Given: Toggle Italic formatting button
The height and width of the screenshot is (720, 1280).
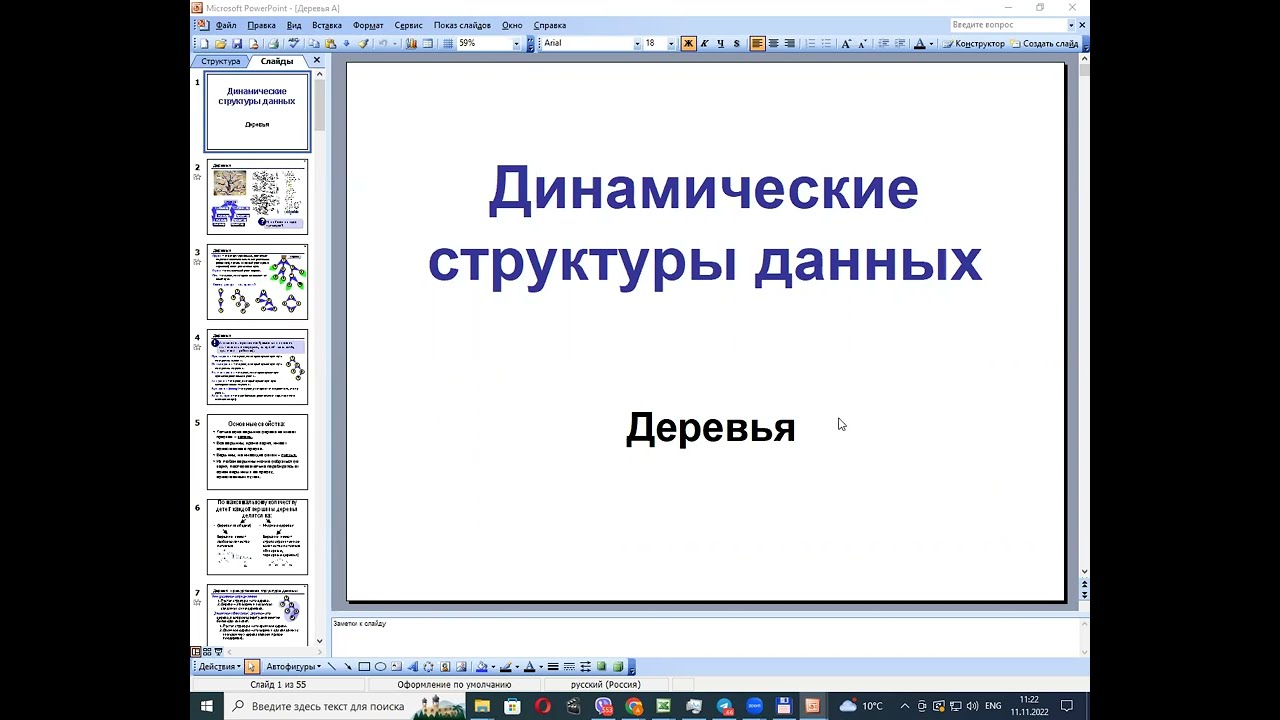Looking at the screenshot, I should point(704,44).
